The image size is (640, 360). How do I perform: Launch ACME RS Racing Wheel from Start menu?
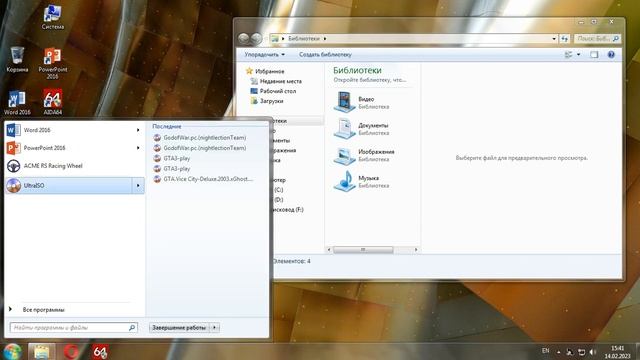coord(74,166)
